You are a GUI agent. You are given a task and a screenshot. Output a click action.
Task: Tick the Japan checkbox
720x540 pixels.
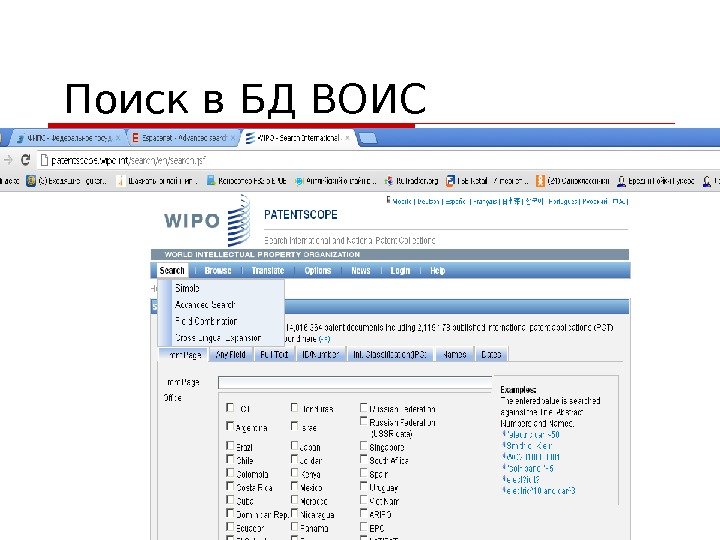294,445
